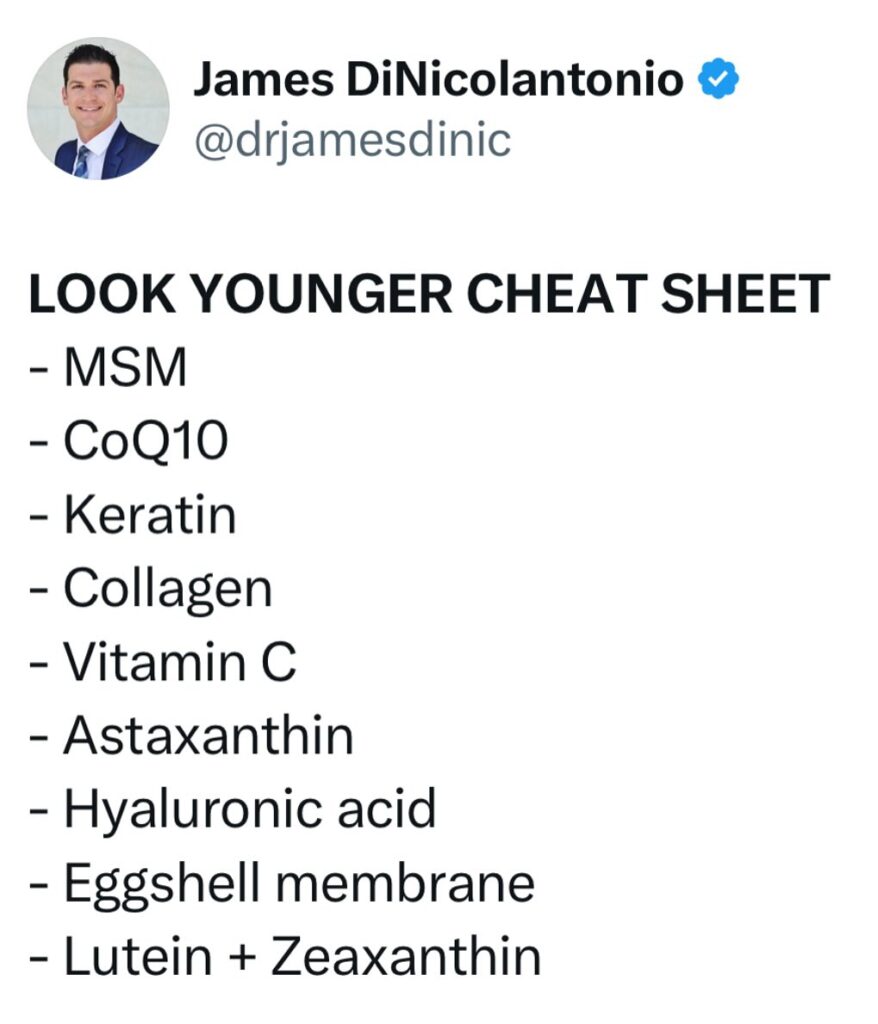Click the blue verified badge icon
This screenshot has height=1024, width=878.
[718, 78]
